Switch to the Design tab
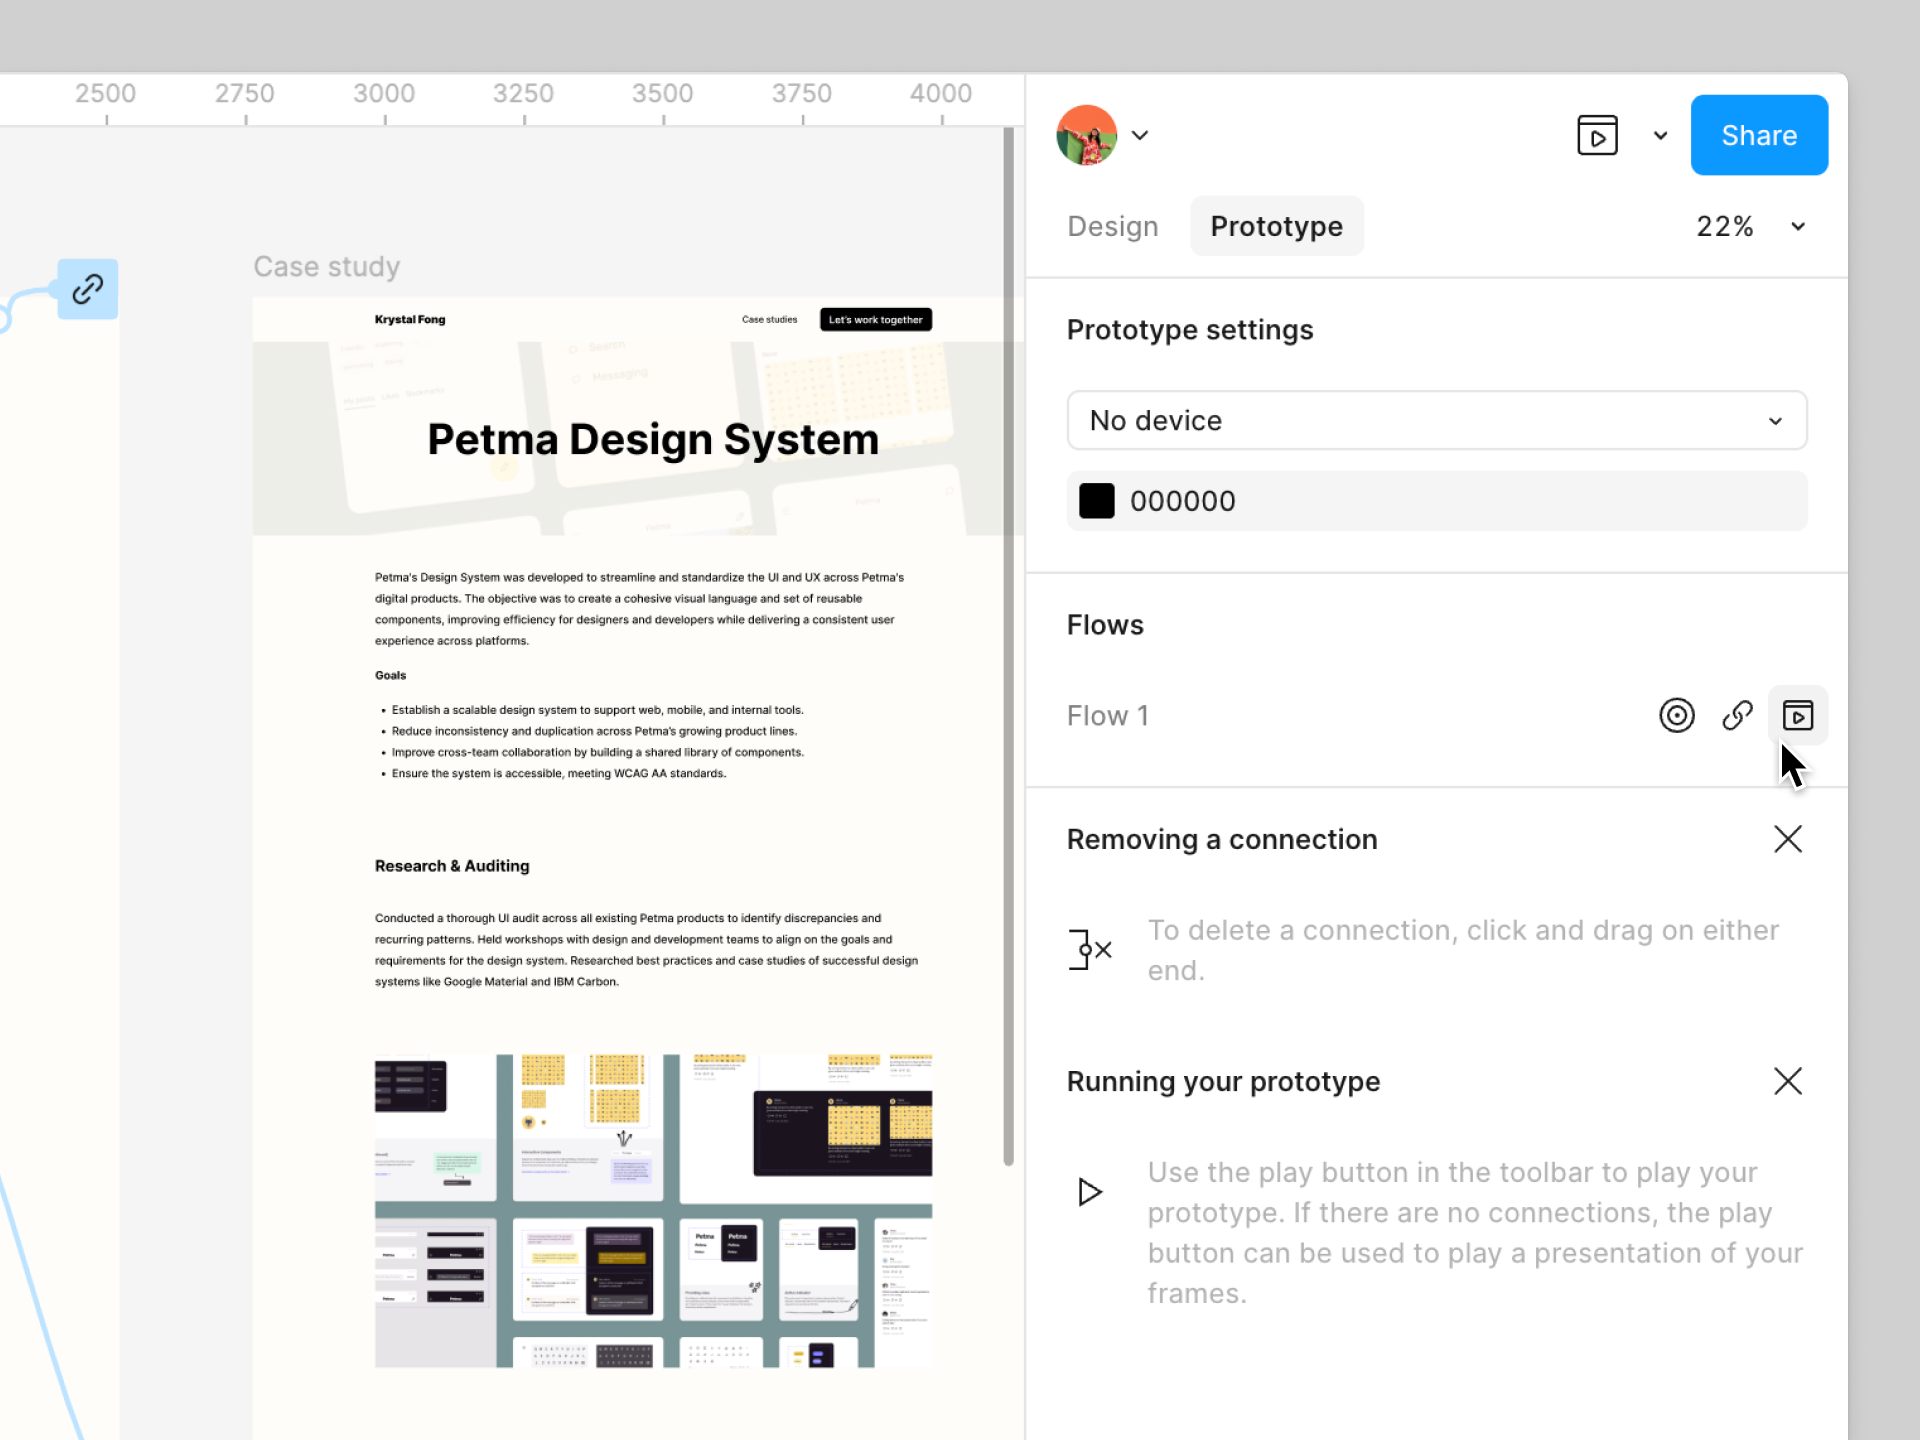Screen dimensions: 1920x1440 point(1112,227)
